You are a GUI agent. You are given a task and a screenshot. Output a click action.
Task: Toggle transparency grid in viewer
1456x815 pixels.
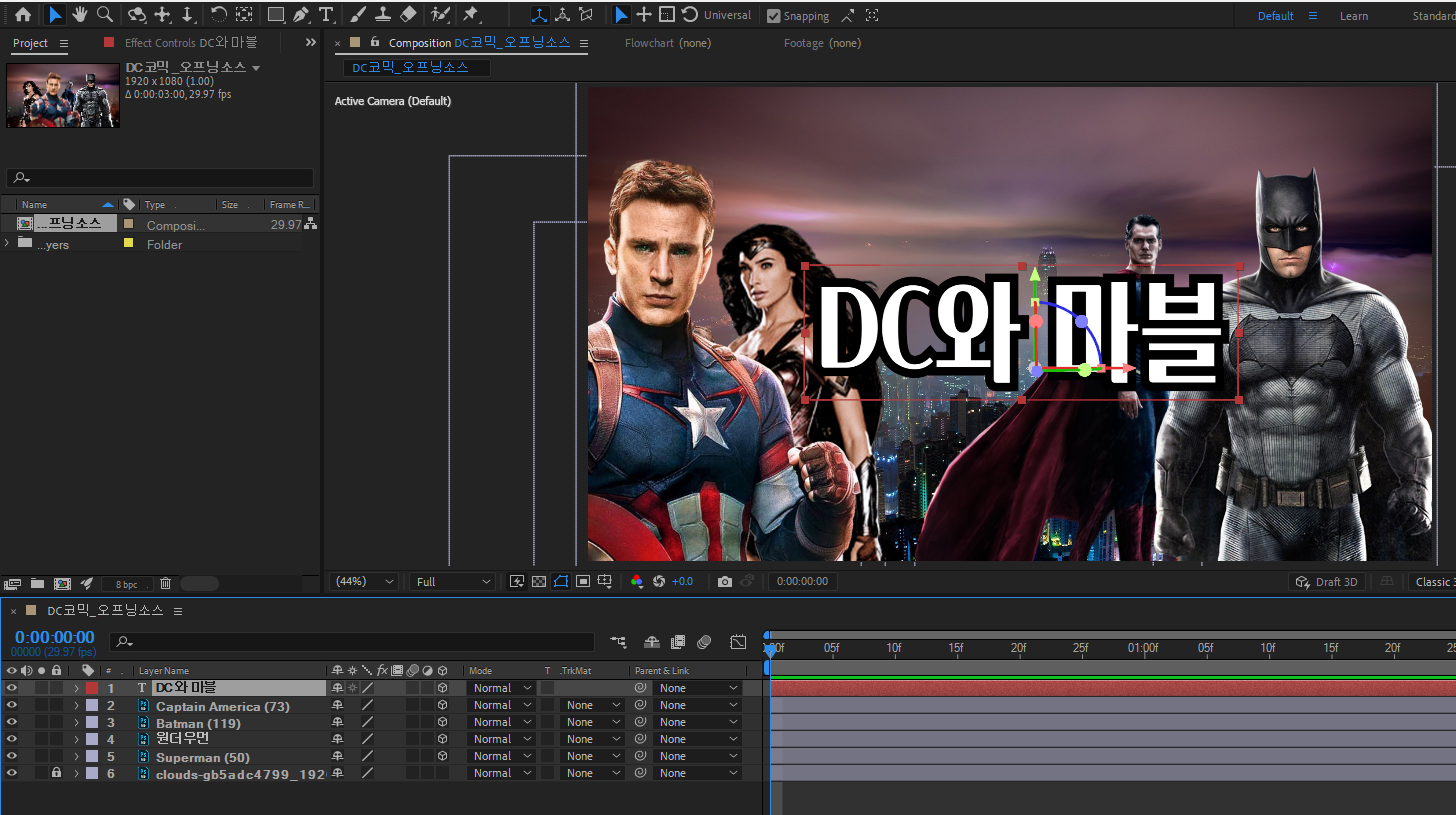538,581
